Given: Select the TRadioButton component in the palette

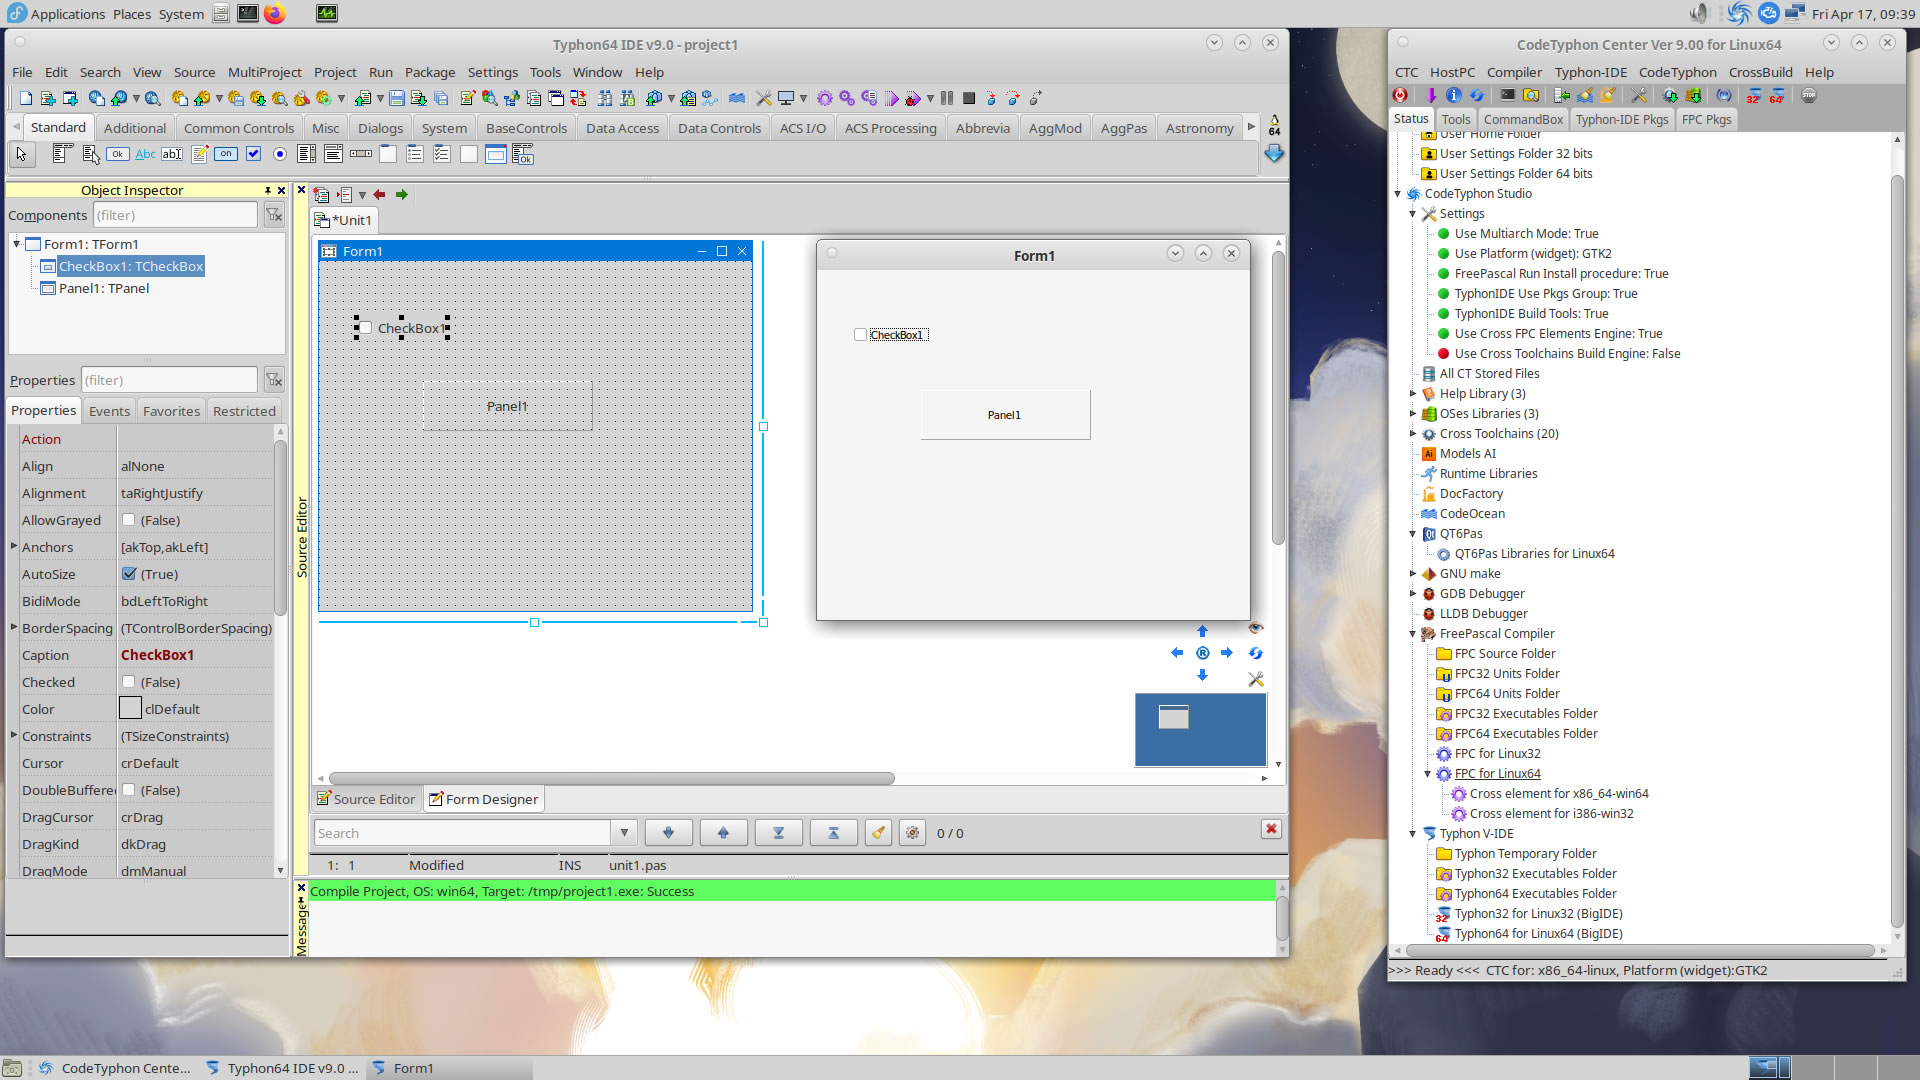Looking at the screenshot, I should coord(280,154).
